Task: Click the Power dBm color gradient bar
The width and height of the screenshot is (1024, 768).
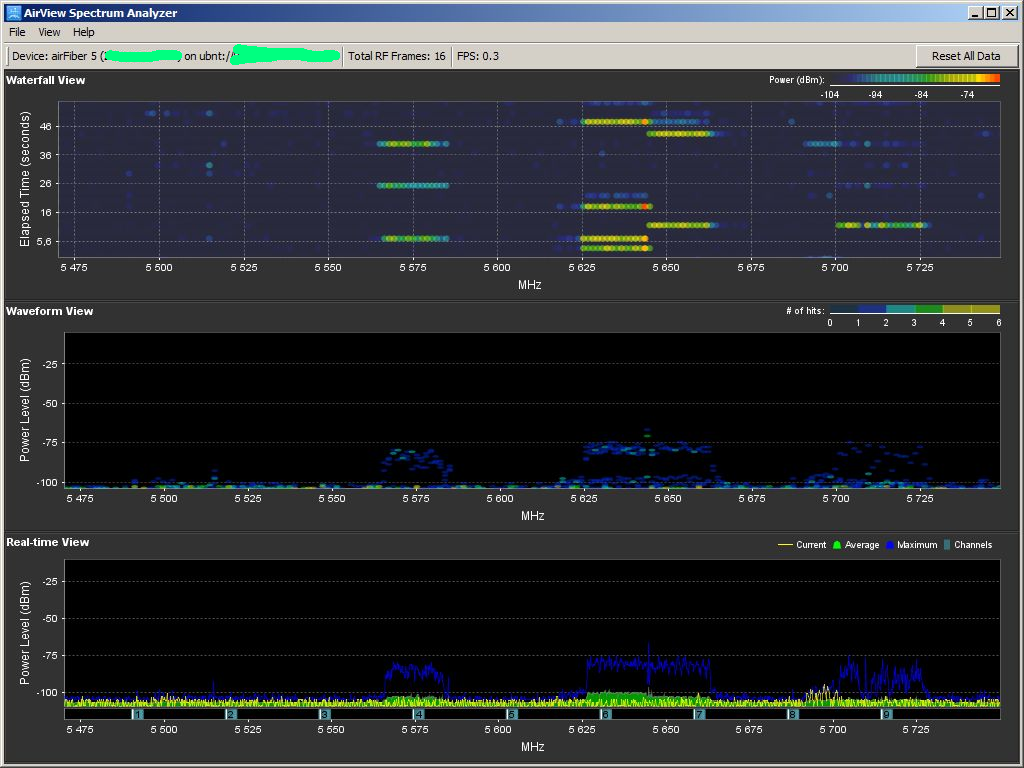Action: (915, 79)
